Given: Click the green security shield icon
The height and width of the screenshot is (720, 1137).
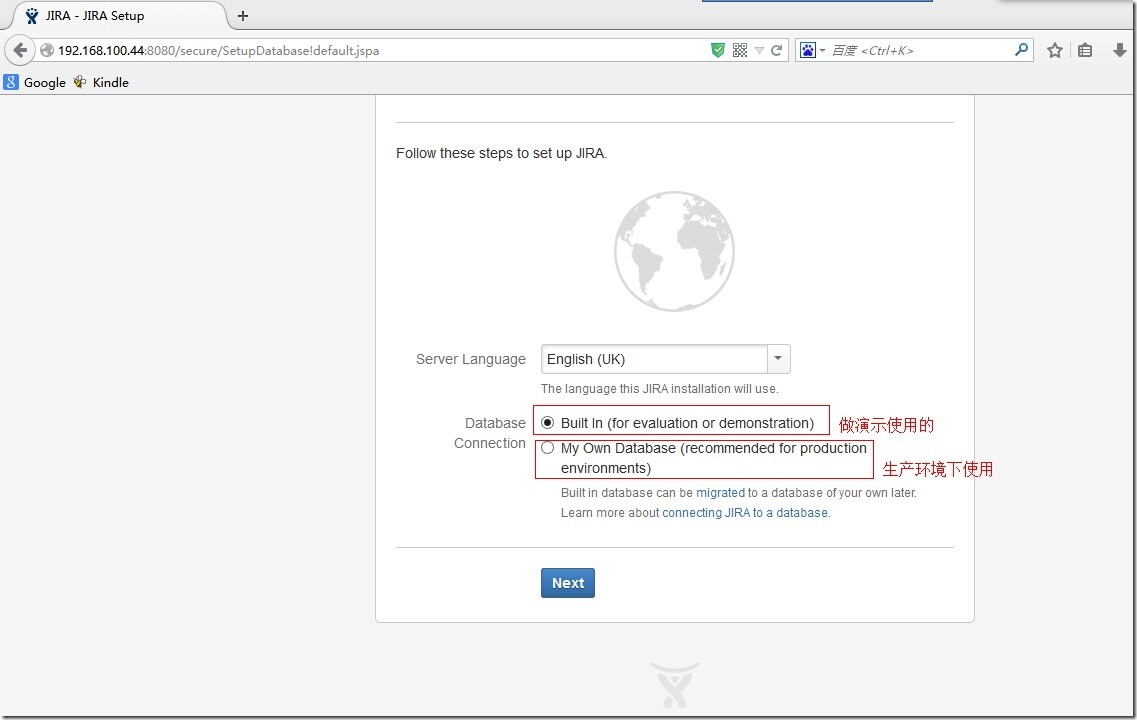Looking at the screenshot, I should point(717,50).
